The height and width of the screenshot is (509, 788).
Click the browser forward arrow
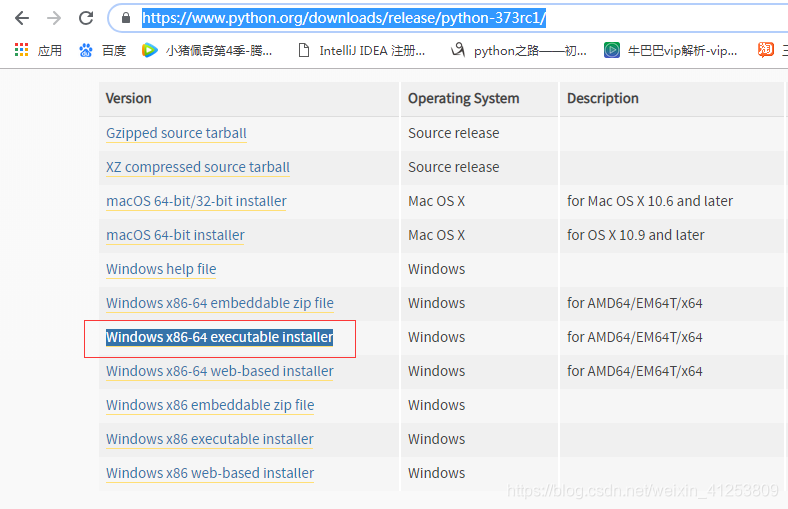coord(54,19)
